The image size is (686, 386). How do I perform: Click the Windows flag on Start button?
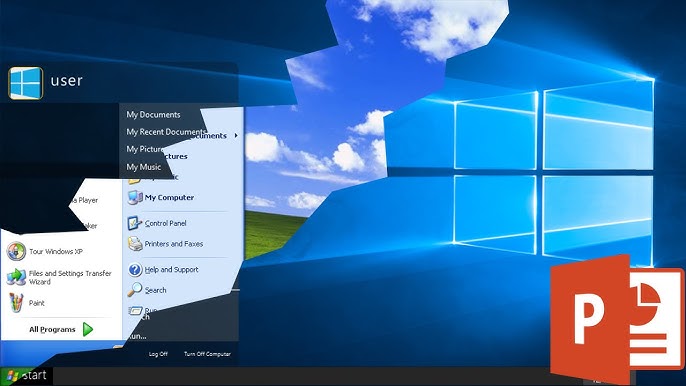pos(12,376)
